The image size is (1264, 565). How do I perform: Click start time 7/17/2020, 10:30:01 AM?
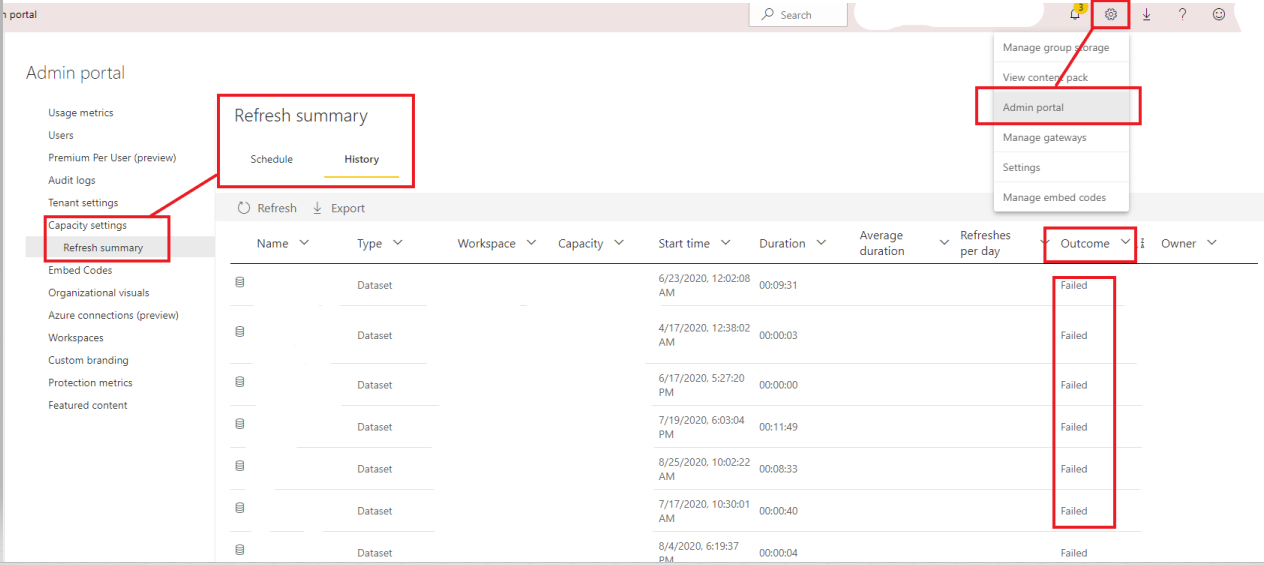[703, 511]
